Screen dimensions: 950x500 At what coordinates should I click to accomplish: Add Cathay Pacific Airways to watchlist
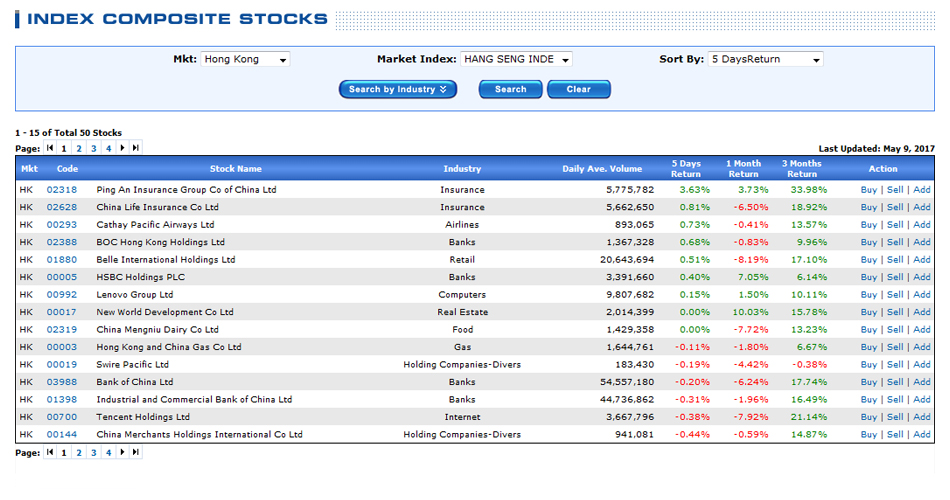922,225
